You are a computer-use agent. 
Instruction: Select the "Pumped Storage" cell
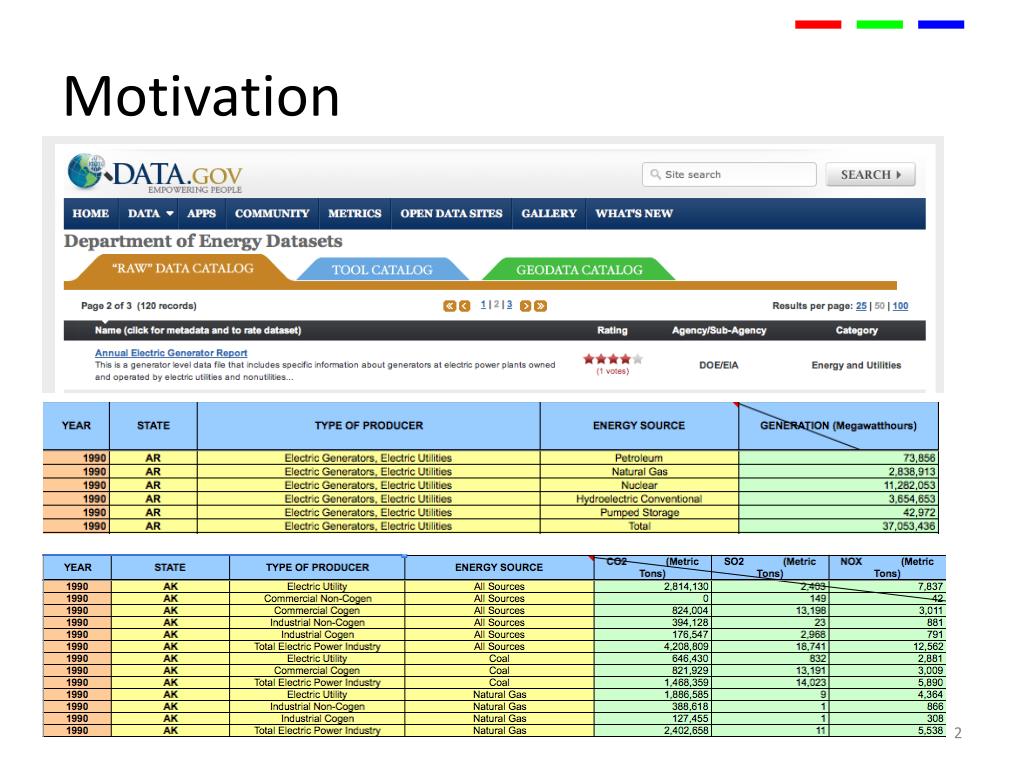639,513
